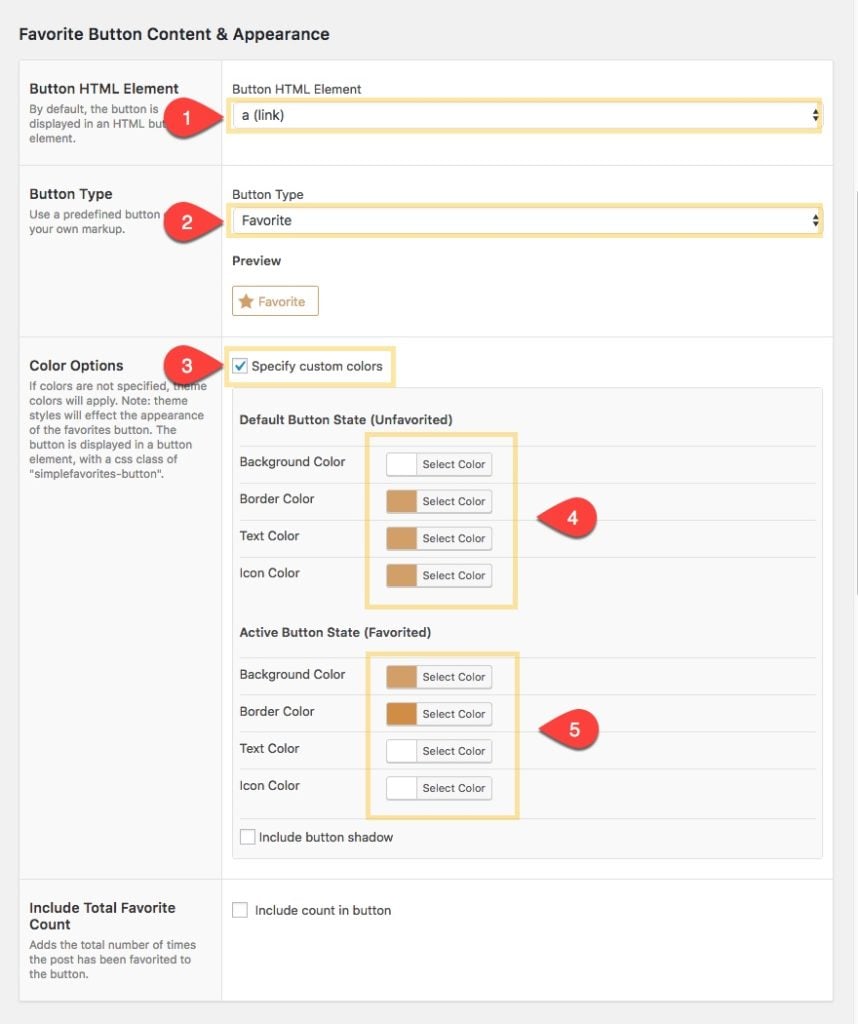Click the Favorite preview button
Viewport: 858px width, 1024px height.
[x=275, y=299]
